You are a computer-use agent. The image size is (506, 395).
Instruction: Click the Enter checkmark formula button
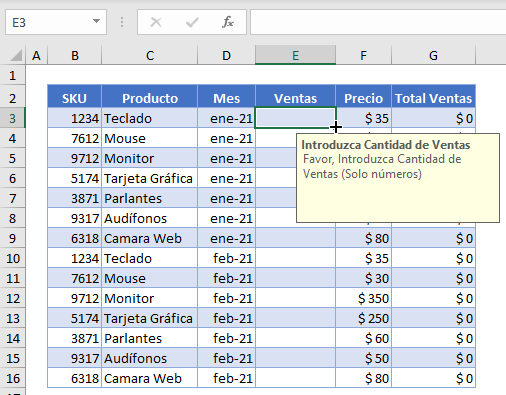pyautogui.click(x=192, y=22)
